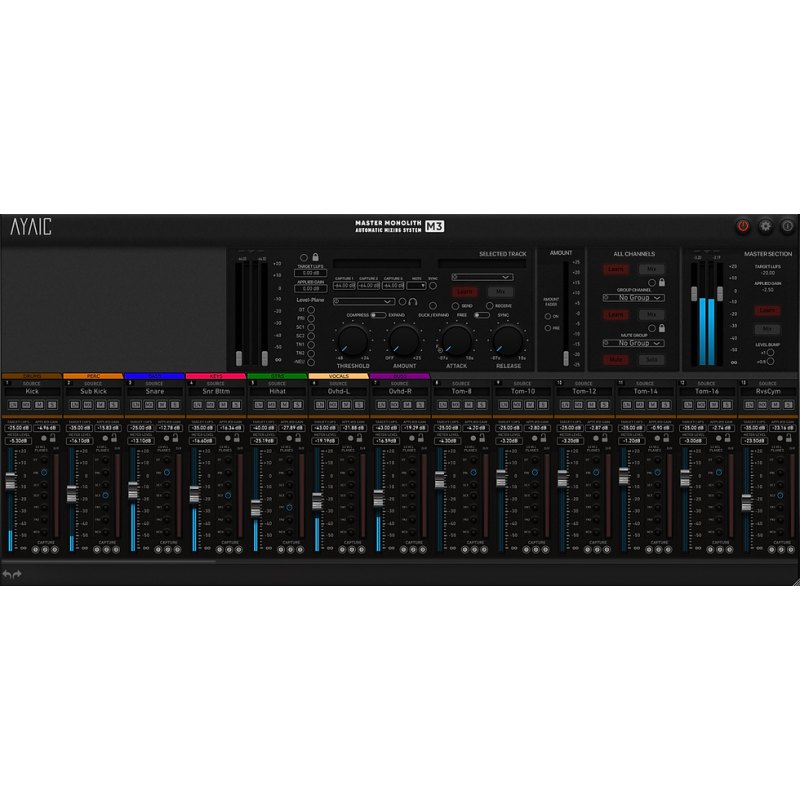This screenshot has height=800, width=800.
Task: Click the padlock on the Sub Kick channel
Action: tap(114, 438)
